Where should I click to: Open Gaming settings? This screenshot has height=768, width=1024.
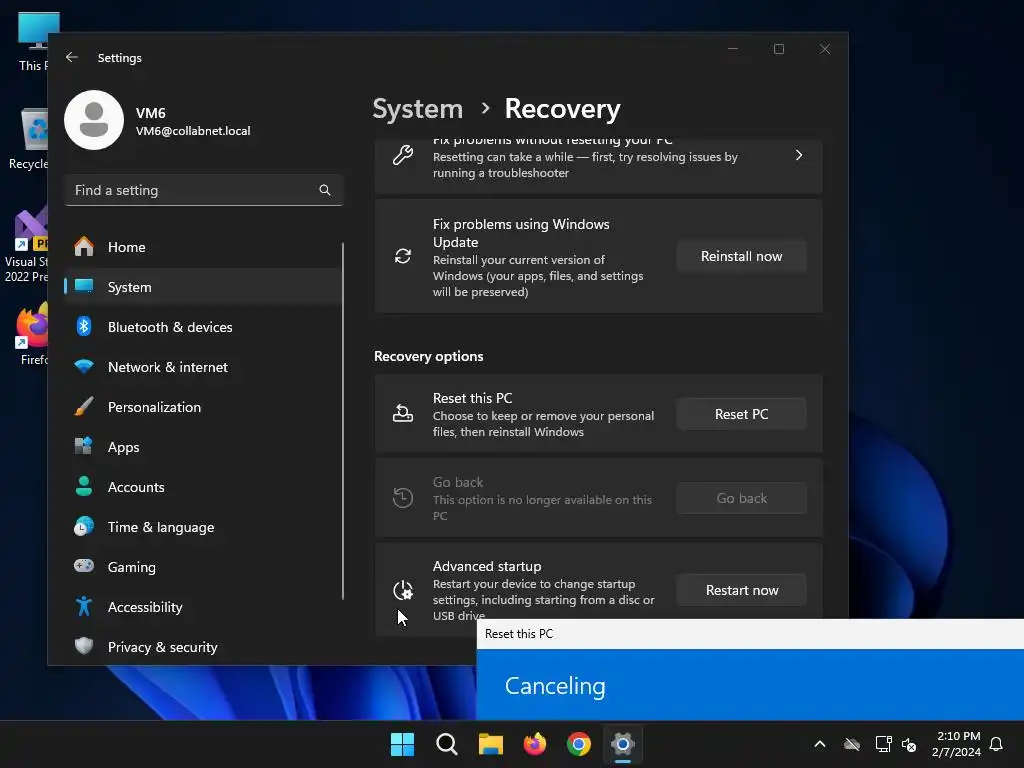(x=202, y=567)
